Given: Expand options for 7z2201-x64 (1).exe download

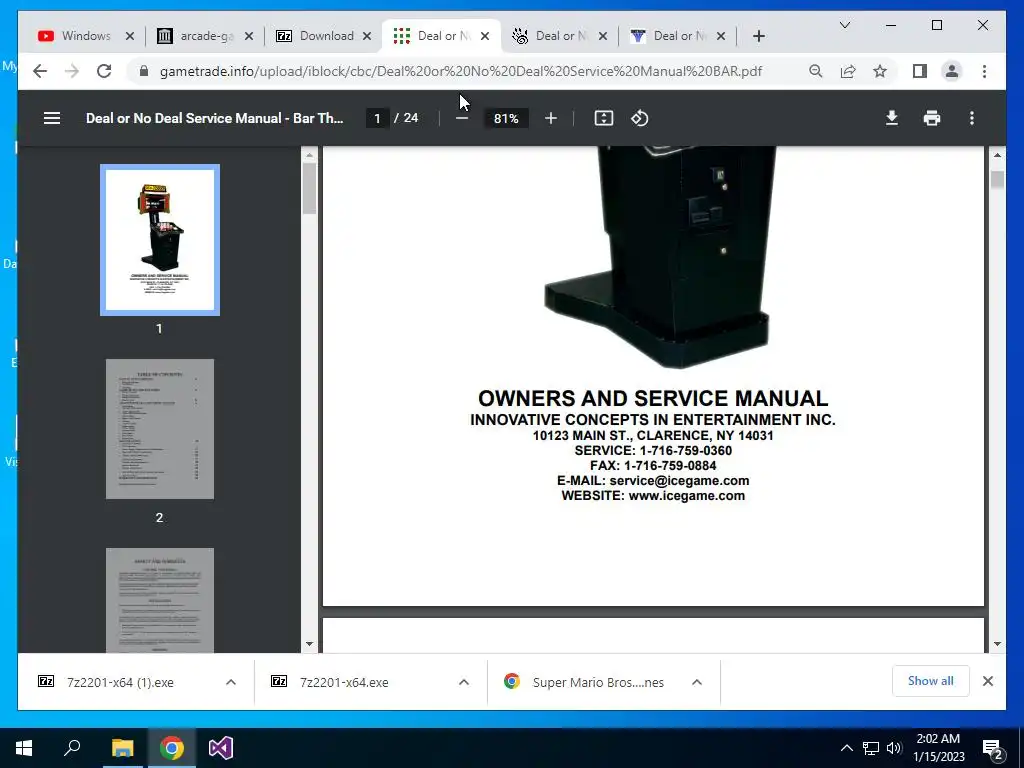Looking at the screenshot, I should click(x=231, y=682).
